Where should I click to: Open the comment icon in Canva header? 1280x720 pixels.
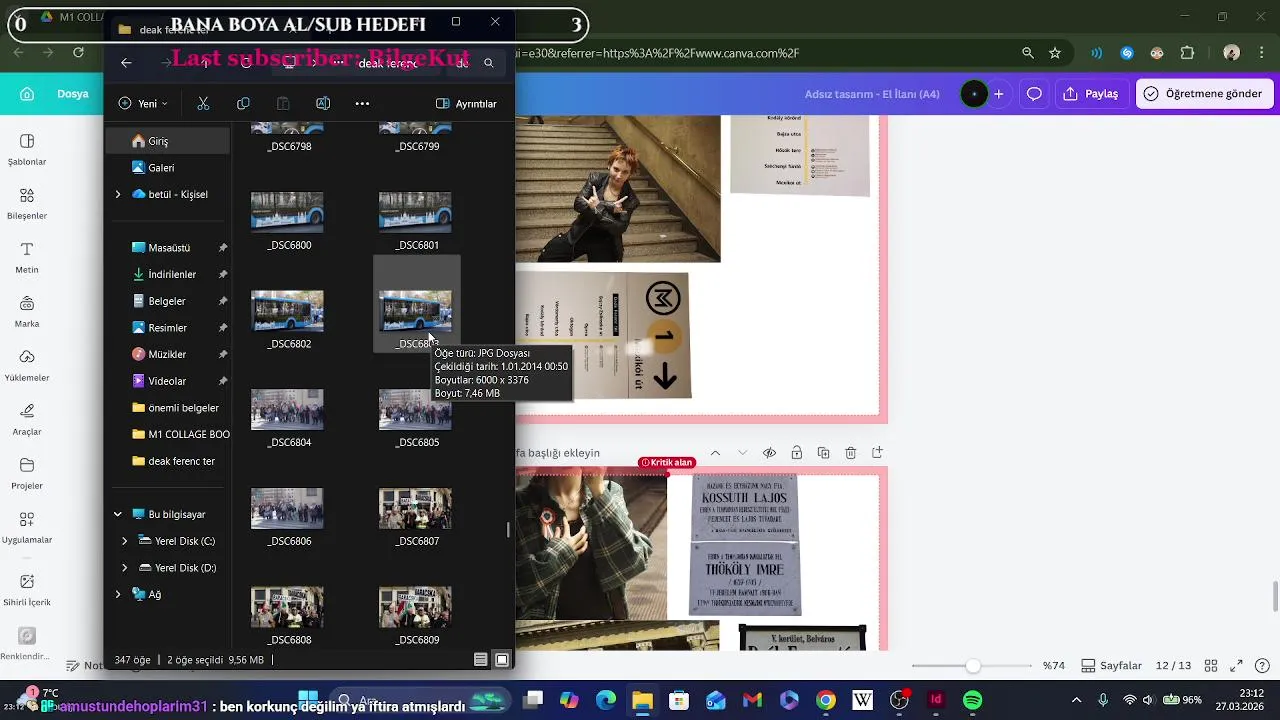pos(1034,94)
